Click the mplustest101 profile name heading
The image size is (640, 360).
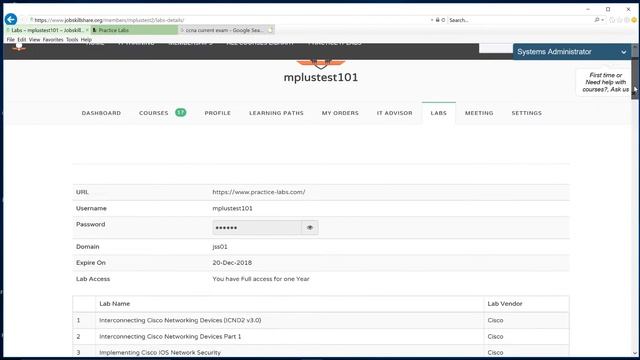tap(320, 77)
